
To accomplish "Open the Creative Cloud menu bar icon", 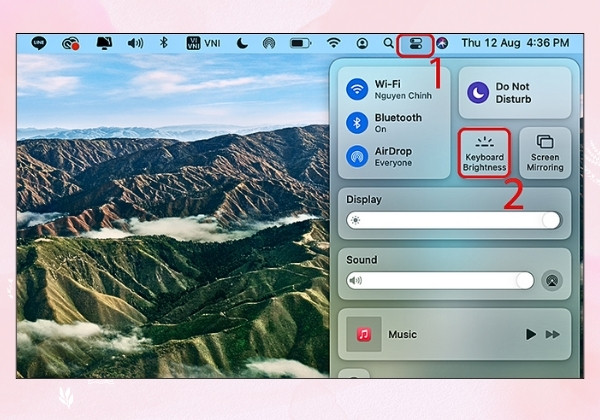I will 71,44.
